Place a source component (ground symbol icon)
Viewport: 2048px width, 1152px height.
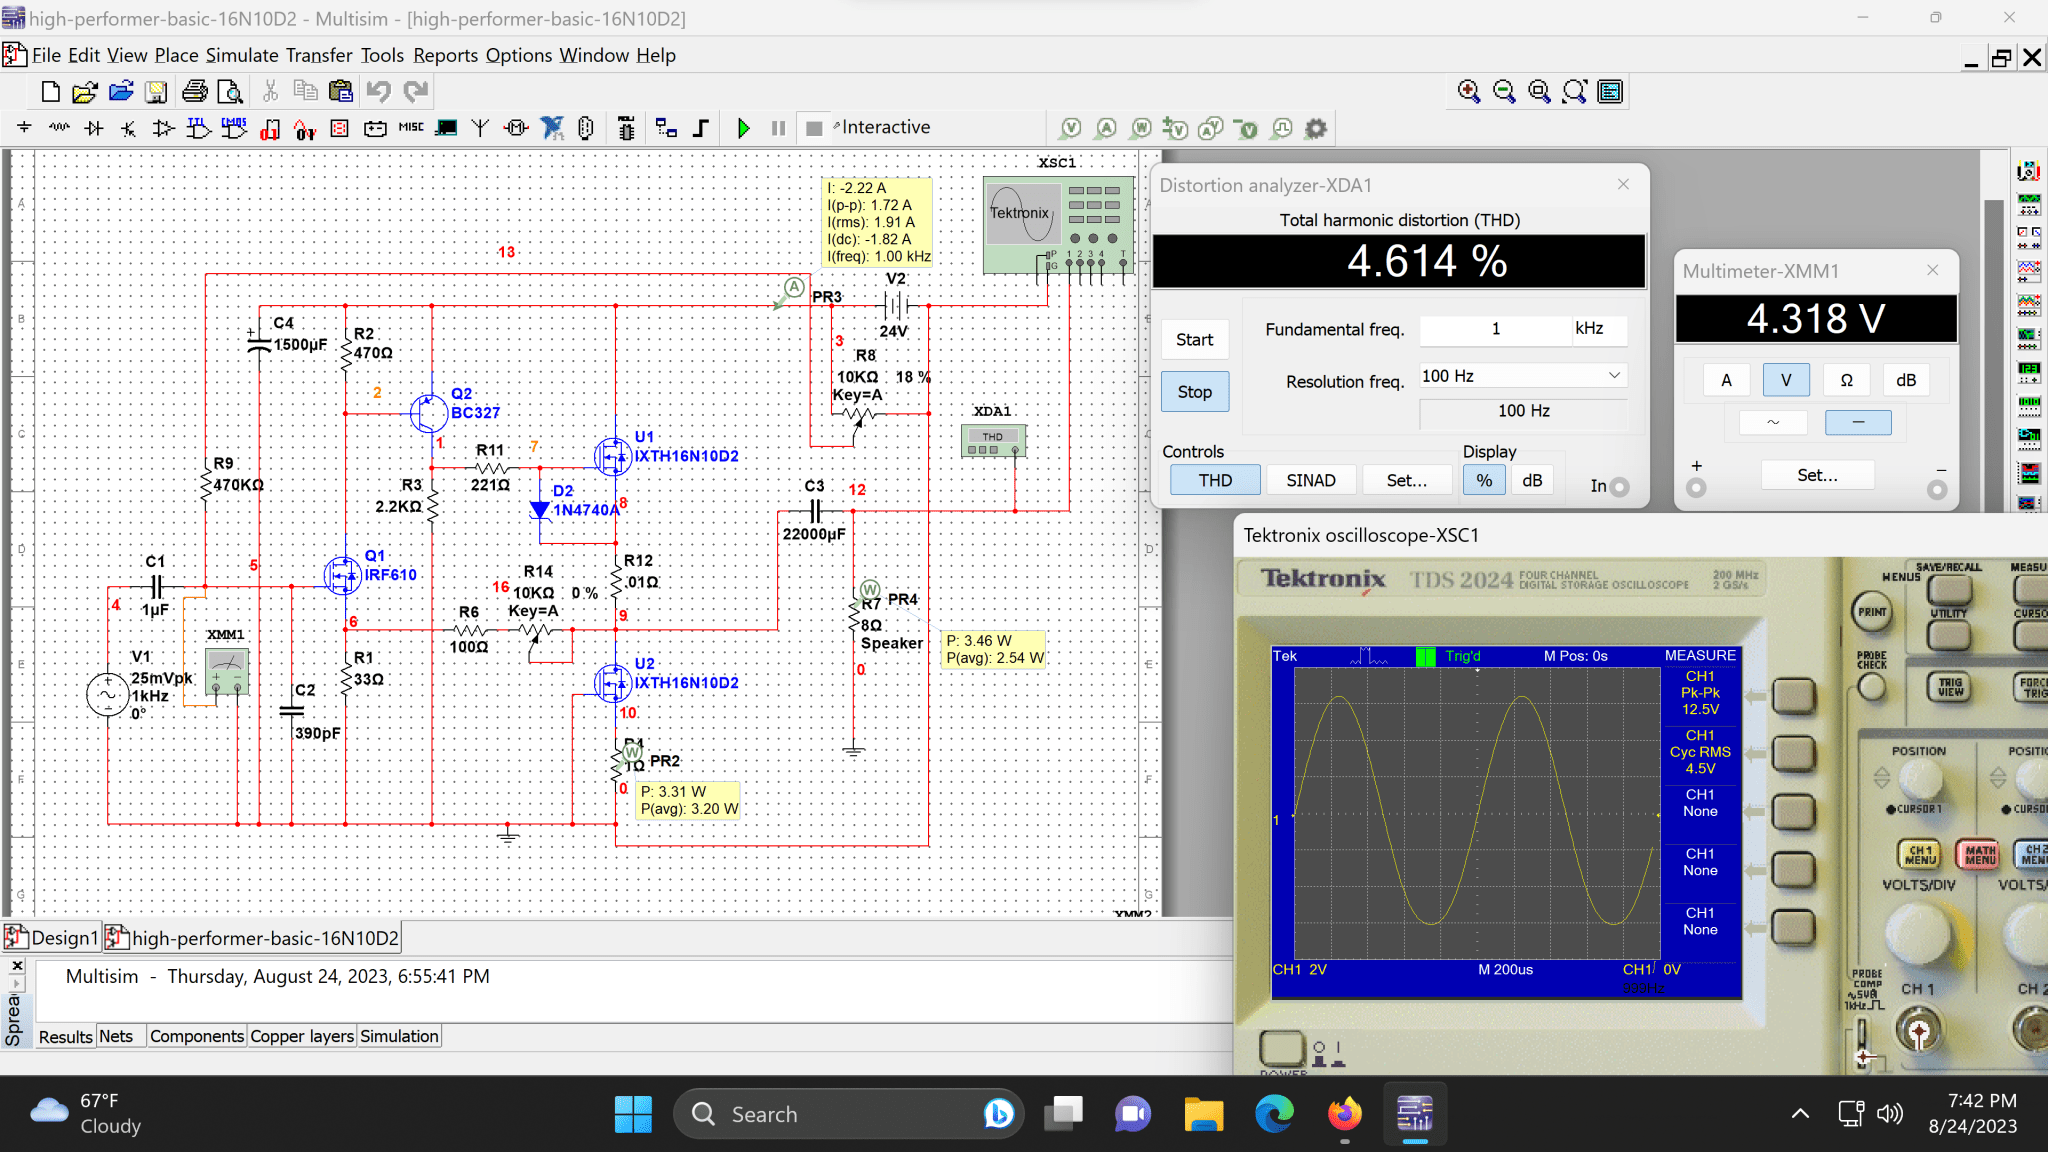pos(24,128)
